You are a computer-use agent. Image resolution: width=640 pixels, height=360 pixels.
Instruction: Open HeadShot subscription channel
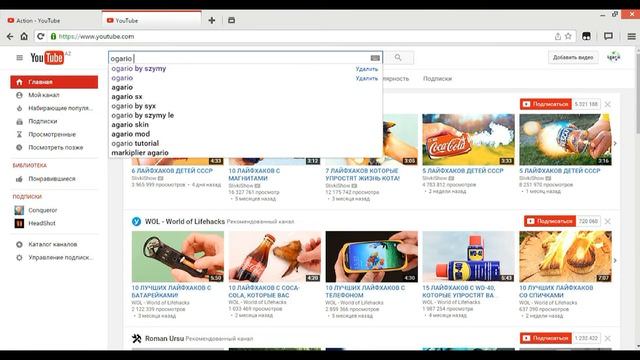pos(42,223)
